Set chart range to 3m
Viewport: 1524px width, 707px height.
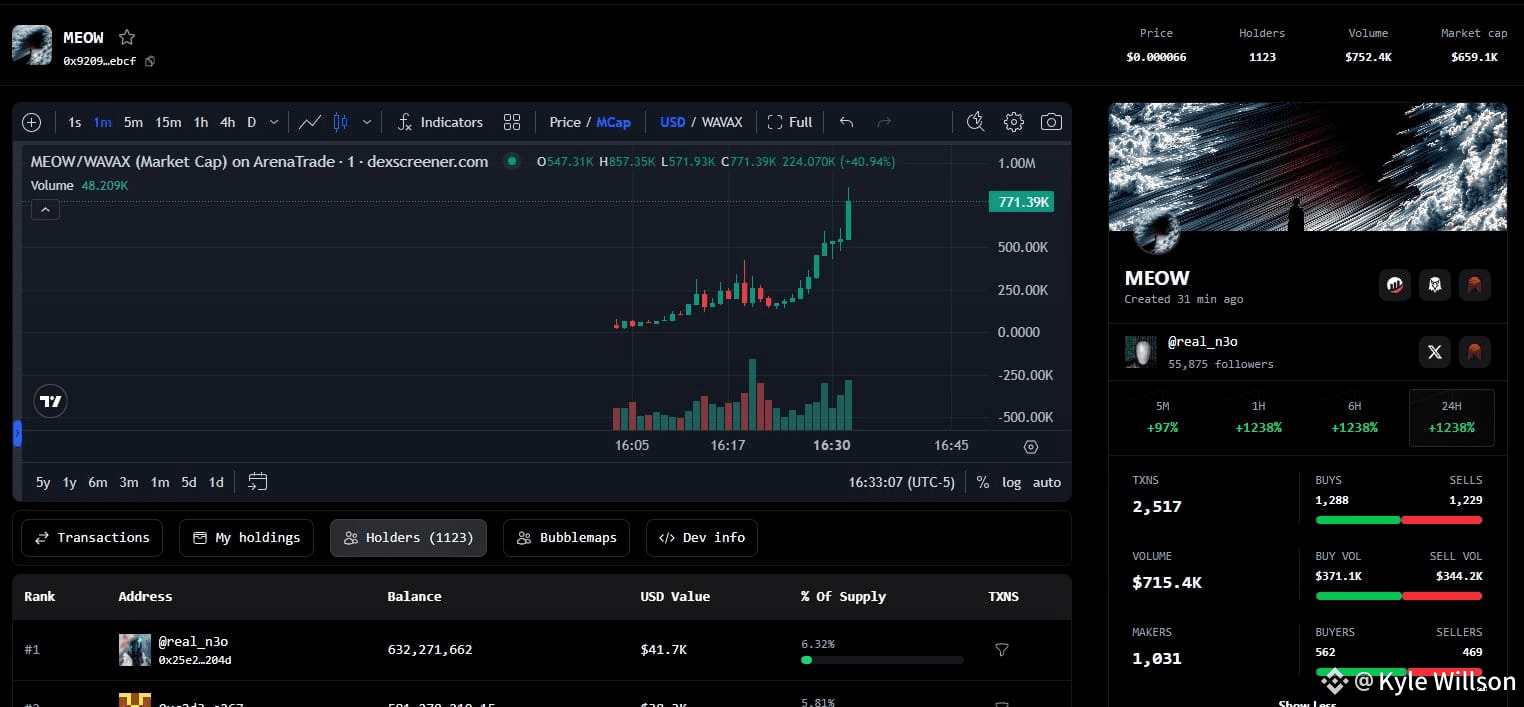[x=129, y=482]
